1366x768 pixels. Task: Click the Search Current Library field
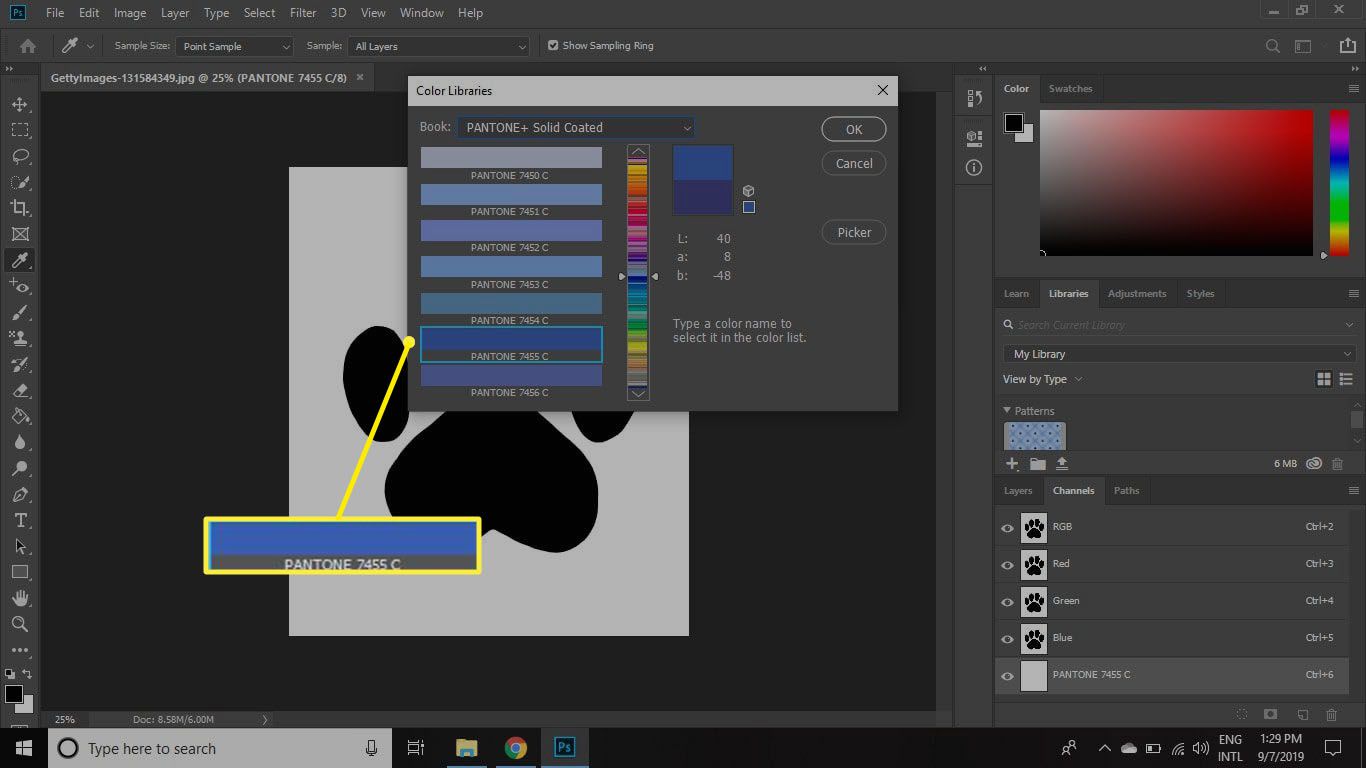point(1179,325)
